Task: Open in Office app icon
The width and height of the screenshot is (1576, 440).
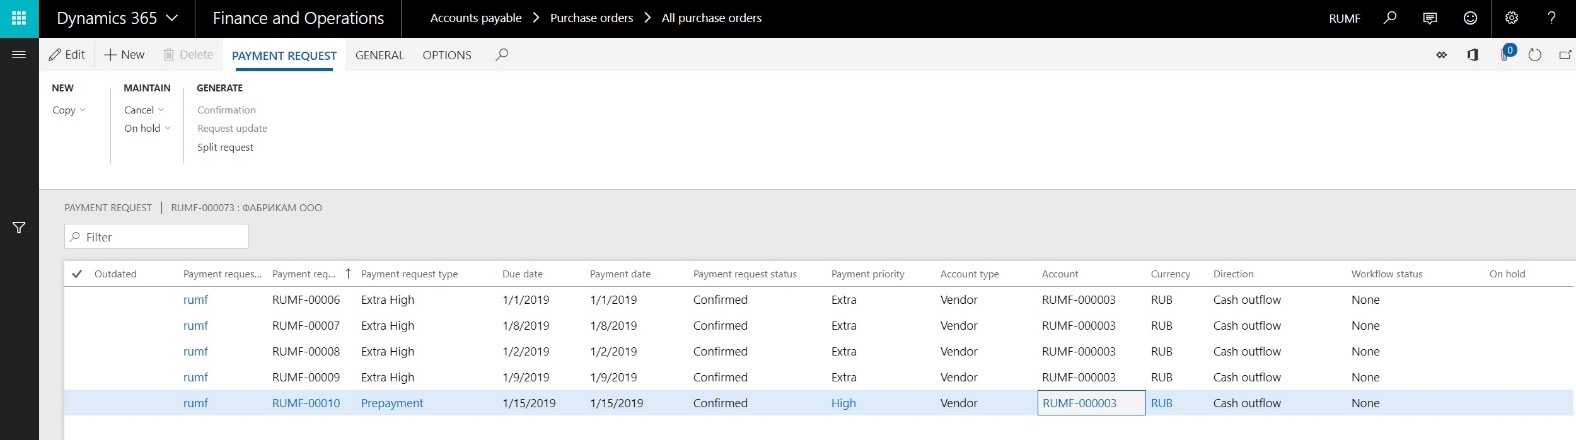Action: click(x=1472, y=55)
